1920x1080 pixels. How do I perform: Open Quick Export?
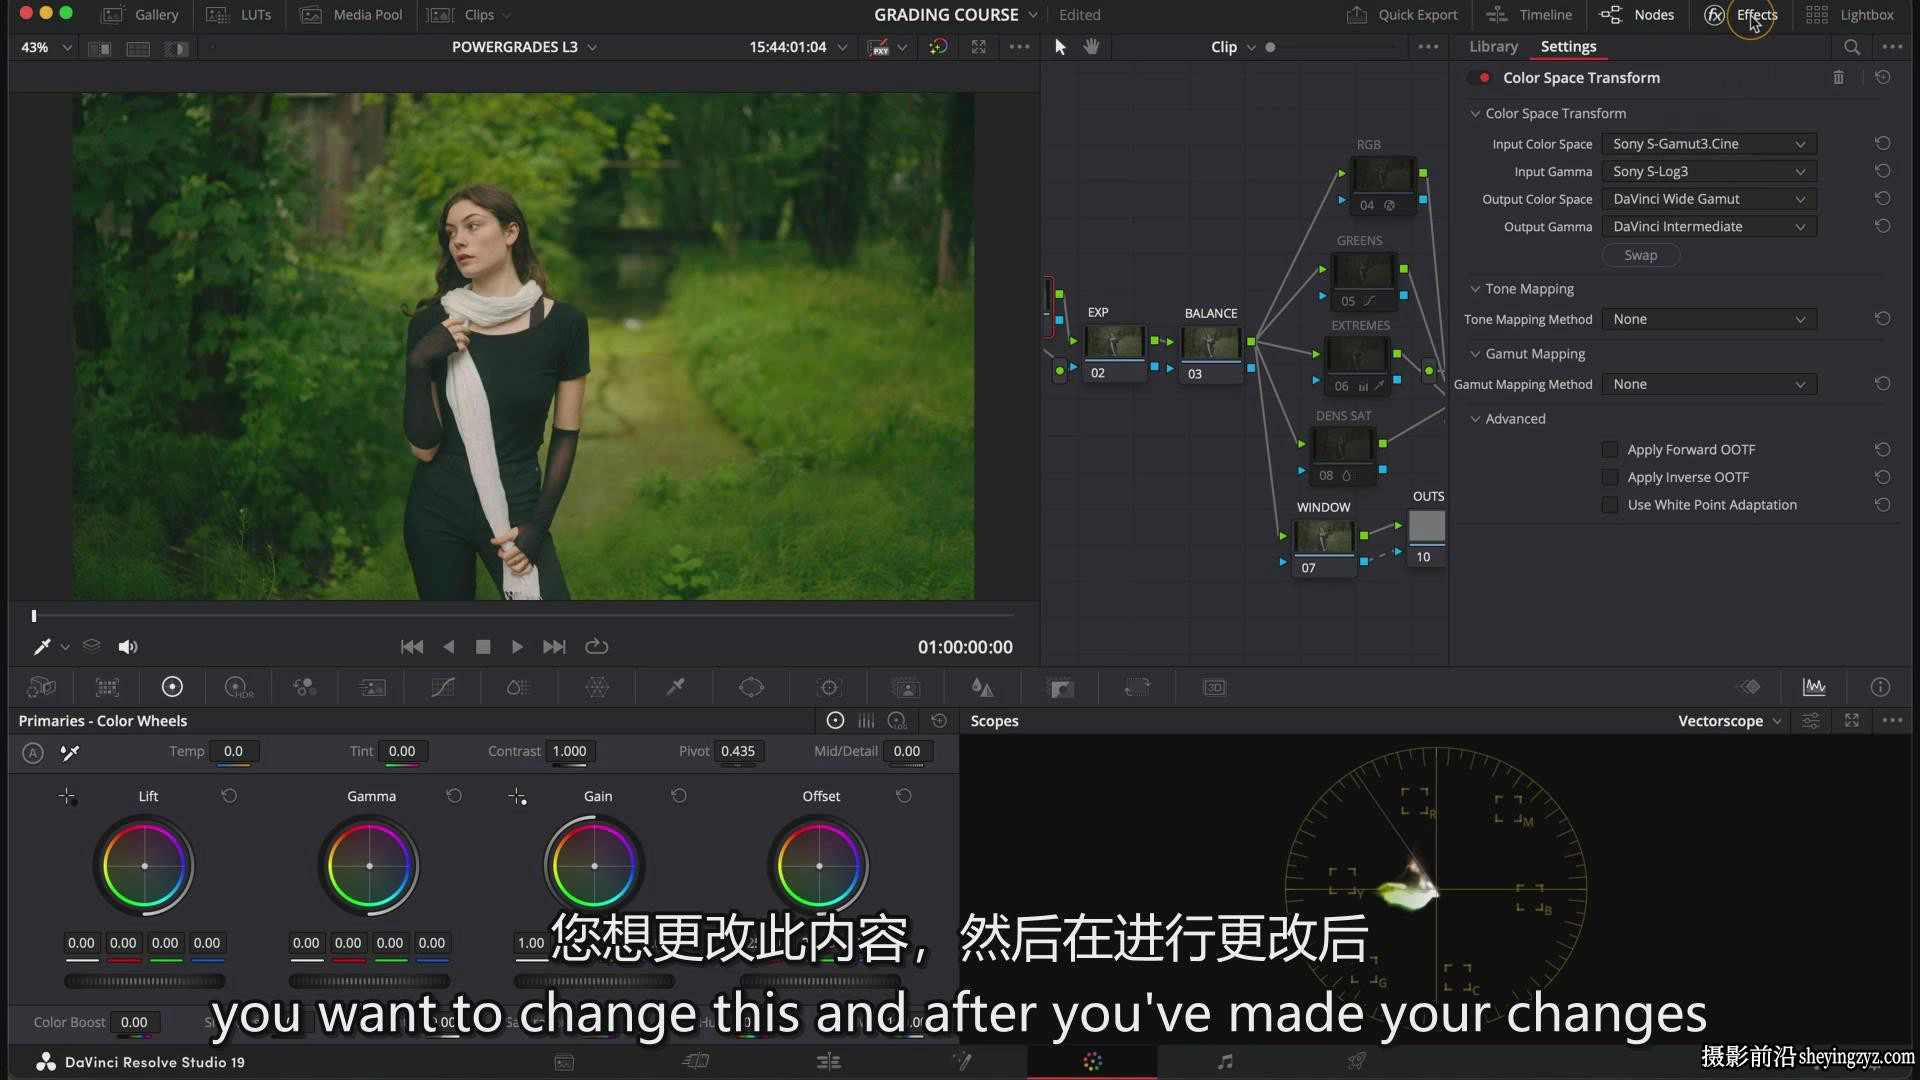[1402, 15]
